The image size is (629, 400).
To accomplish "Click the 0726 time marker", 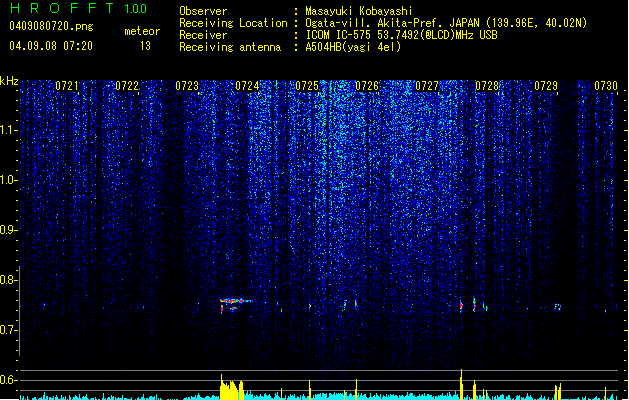I will [x=367, y=86].
